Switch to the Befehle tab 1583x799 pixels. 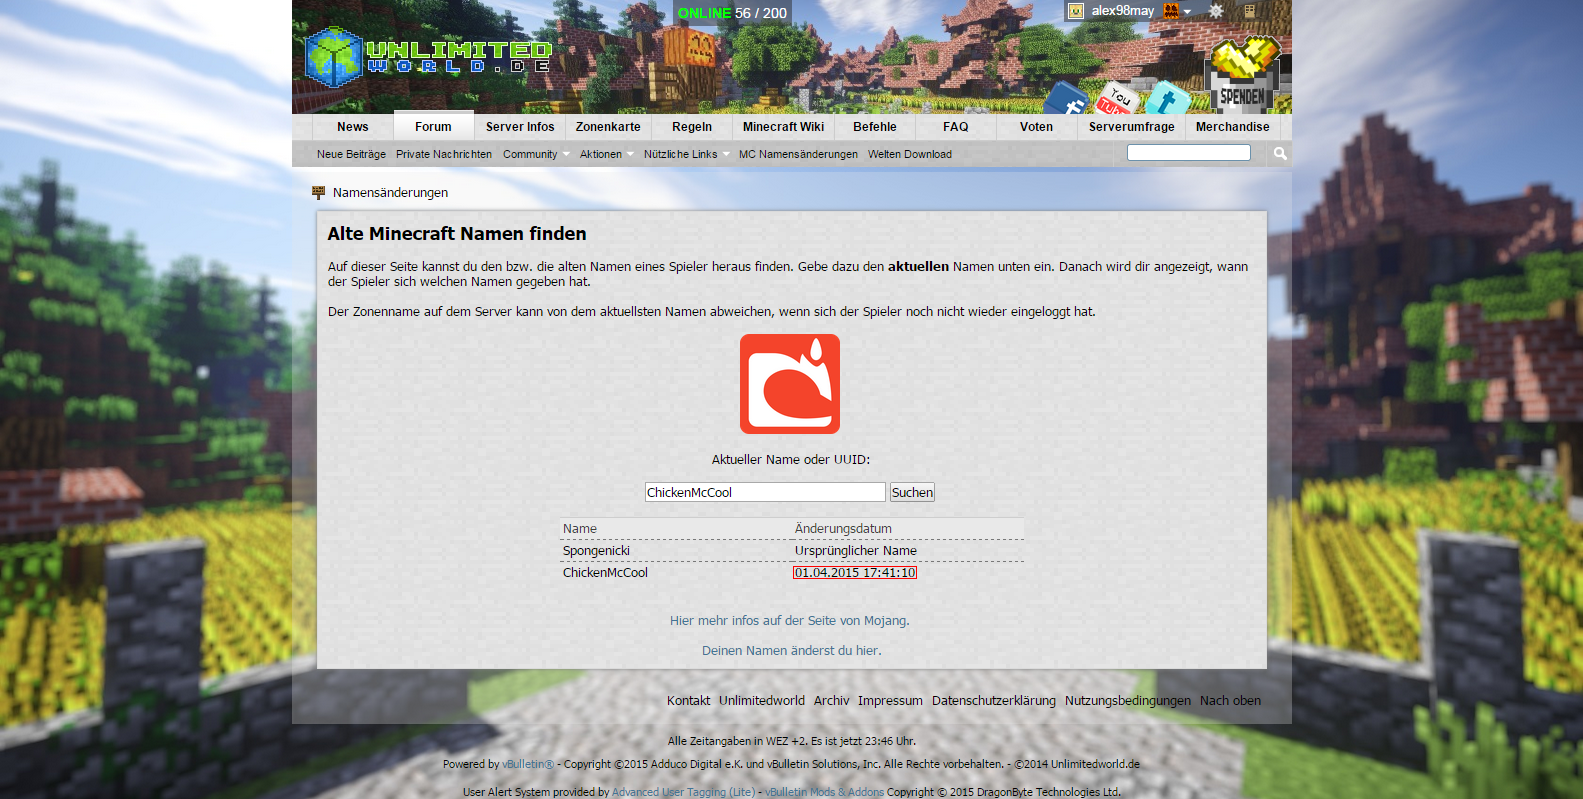pyautogui.click(x=875, y=127)
